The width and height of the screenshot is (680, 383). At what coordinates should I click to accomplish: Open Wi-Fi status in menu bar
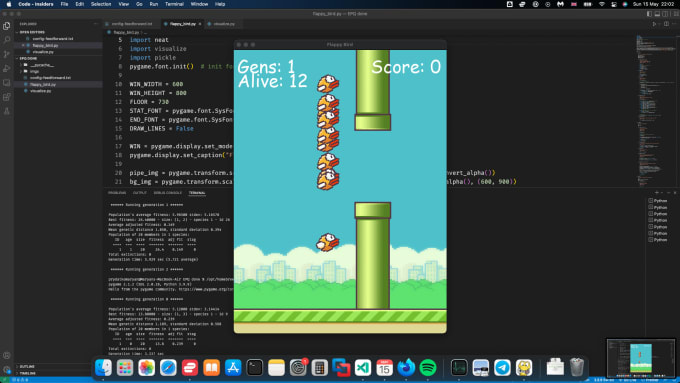click(602, 4)
